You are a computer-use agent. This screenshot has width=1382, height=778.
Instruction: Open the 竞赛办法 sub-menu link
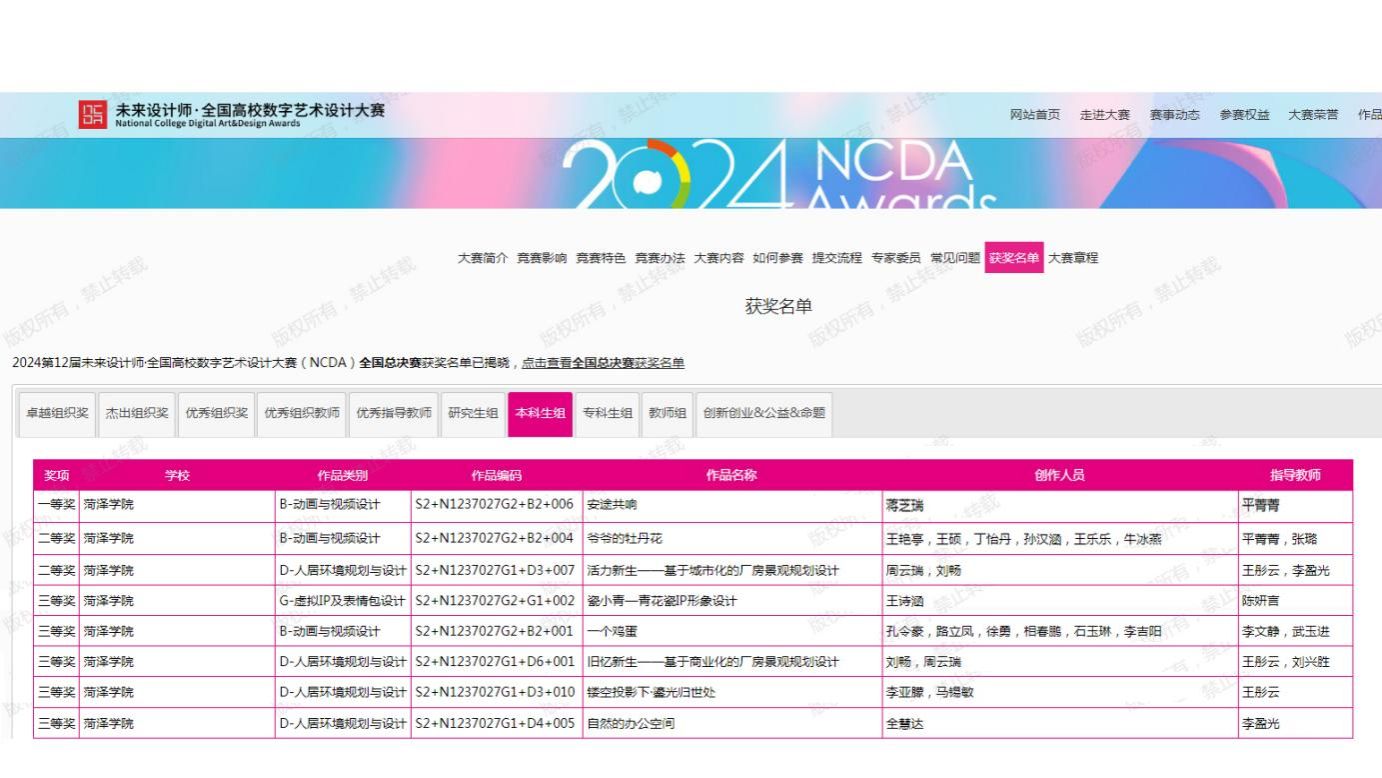coord(660,258)
